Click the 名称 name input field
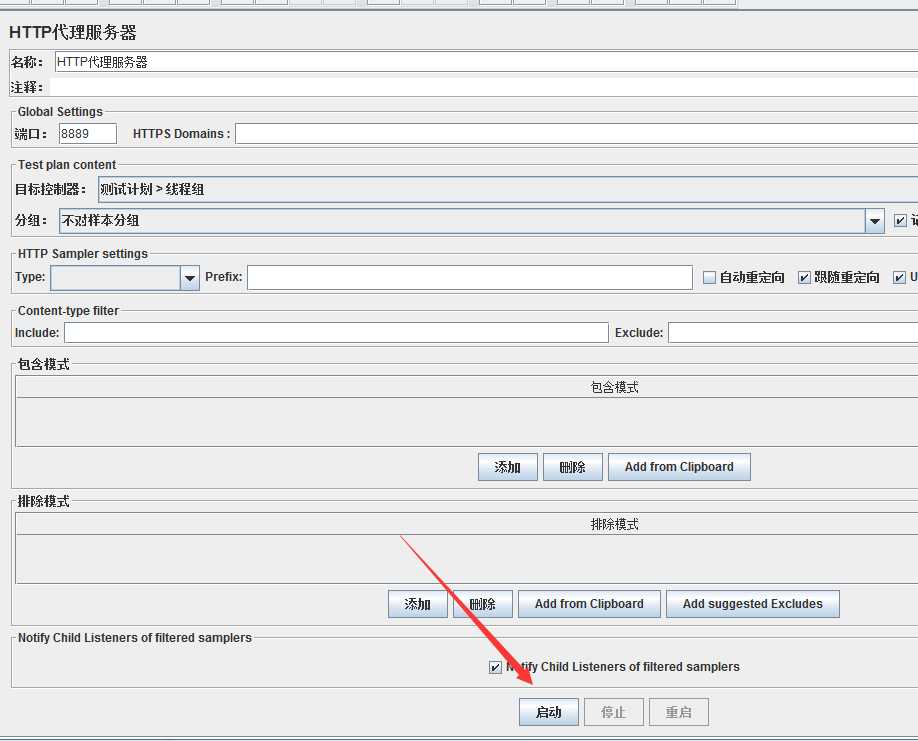Screen dimensions: 918x741 (486, 62)
